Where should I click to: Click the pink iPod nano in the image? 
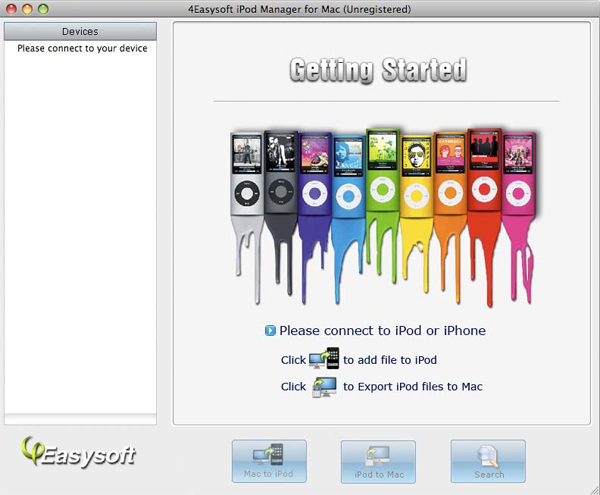tap(518, 174)
